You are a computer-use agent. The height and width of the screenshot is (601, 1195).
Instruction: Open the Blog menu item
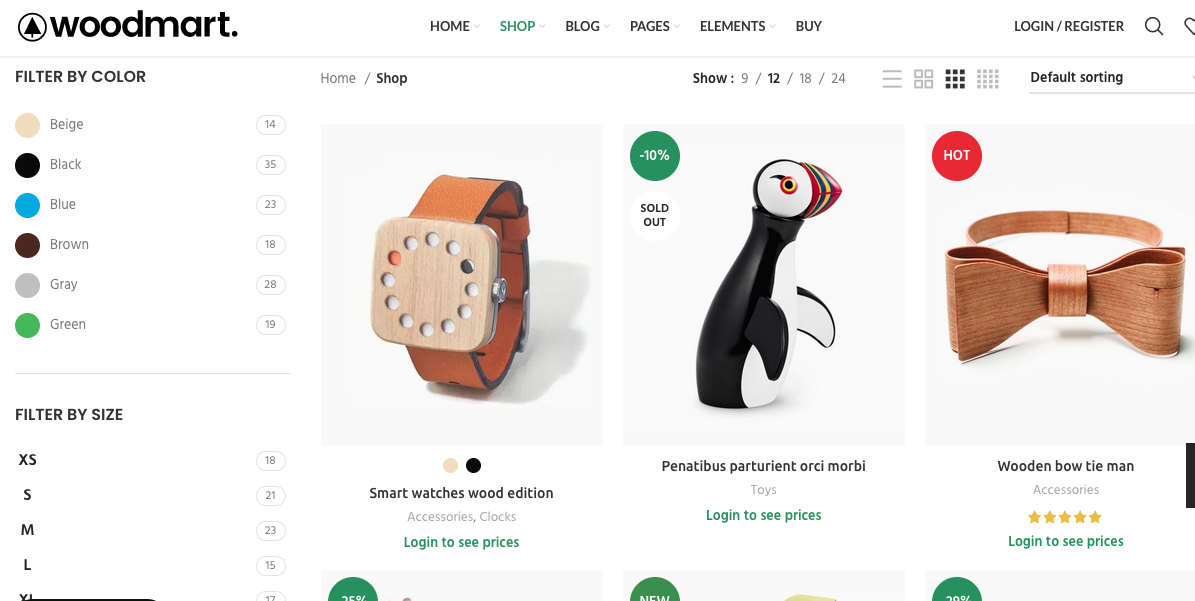[582, 27]
